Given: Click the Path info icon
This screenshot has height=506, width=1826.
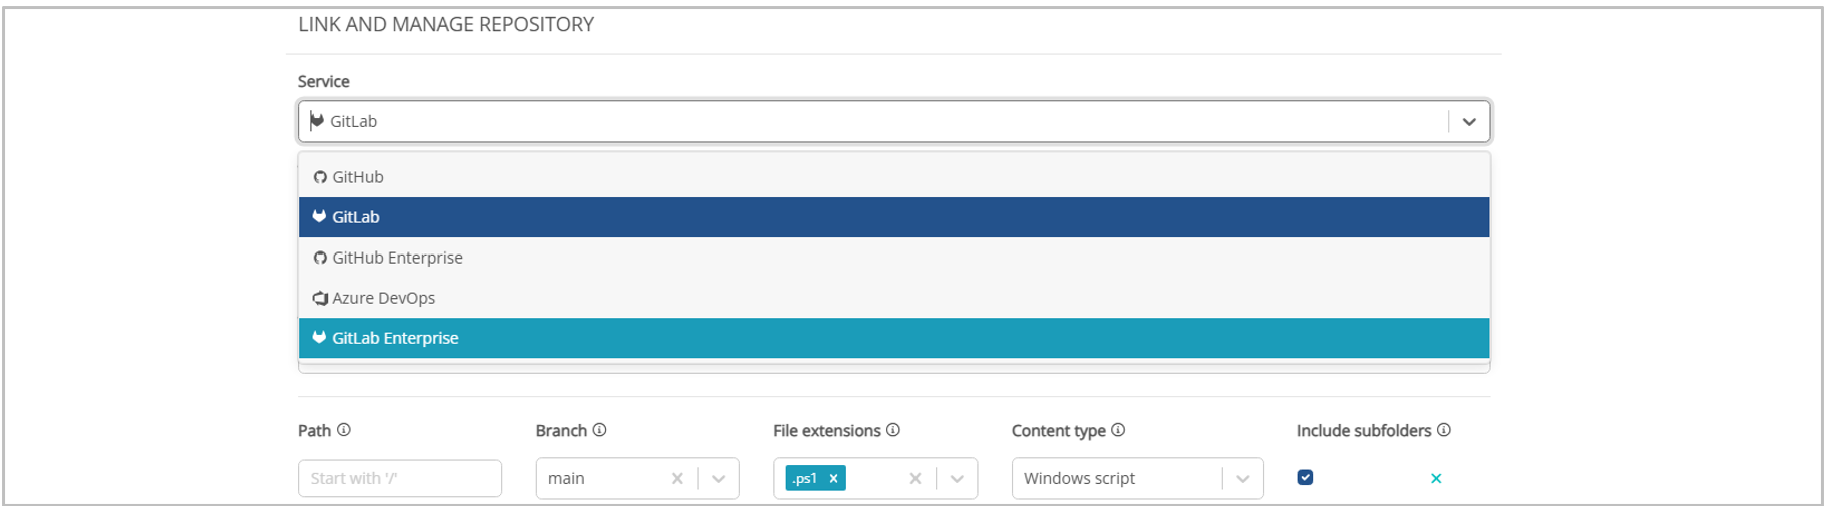Looking at the screenshot, I should pos(344,430).
